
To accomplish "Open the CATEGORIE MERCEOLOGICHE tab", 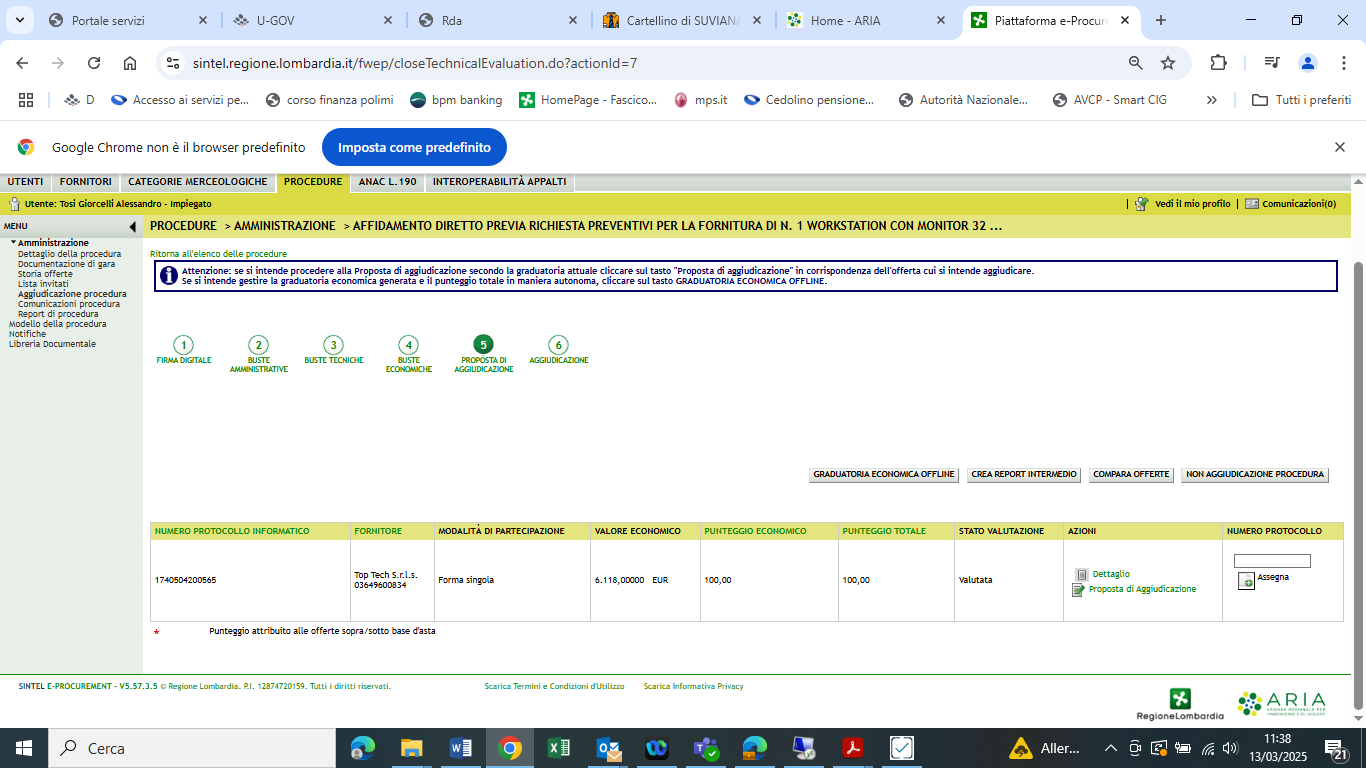I will (x=198, y=182).
